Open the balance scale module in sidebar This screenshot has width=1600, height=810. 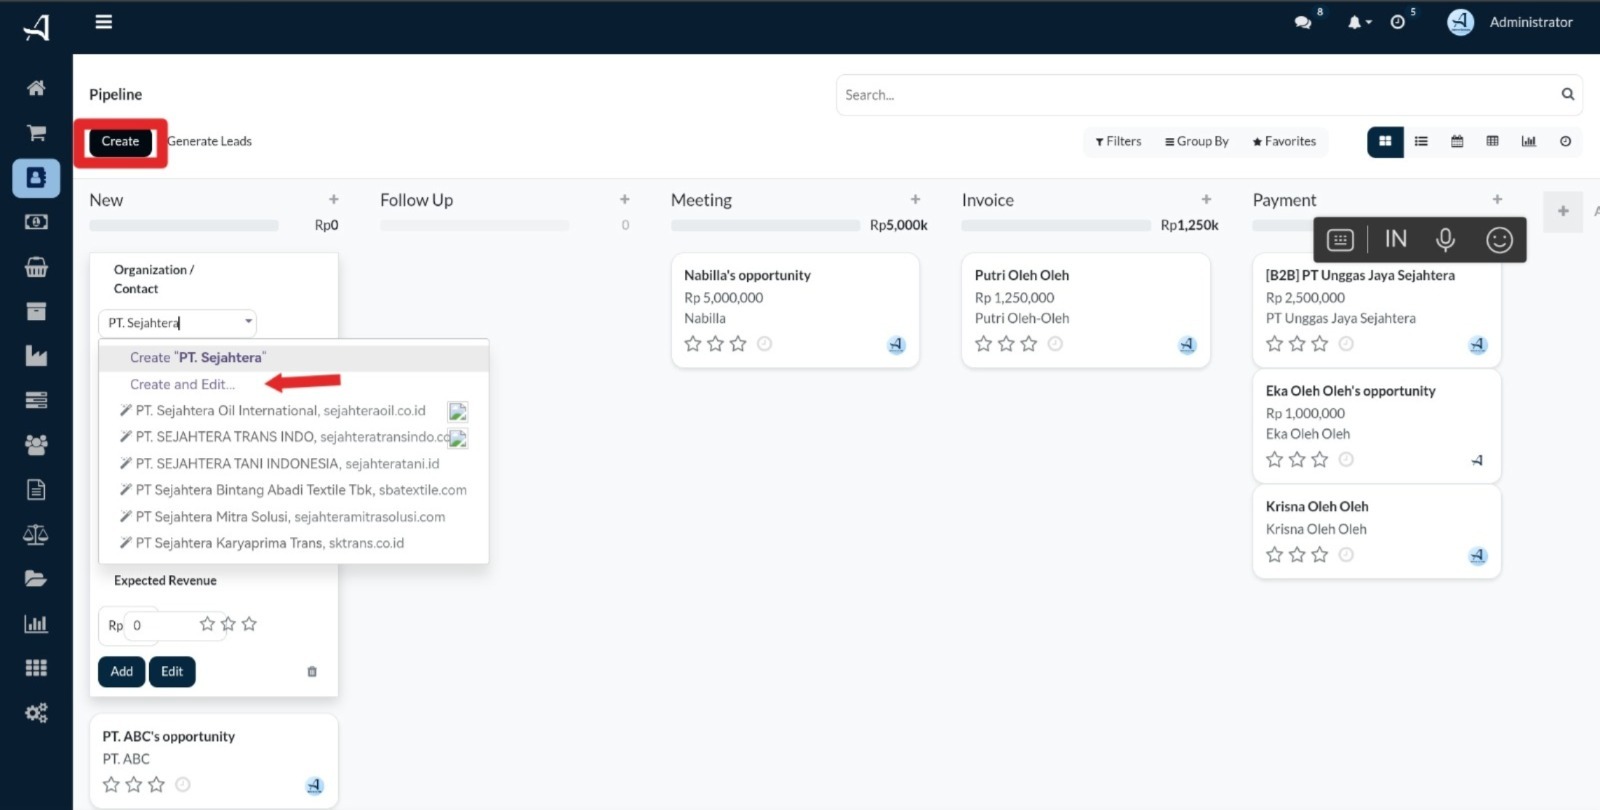(36, 534)
